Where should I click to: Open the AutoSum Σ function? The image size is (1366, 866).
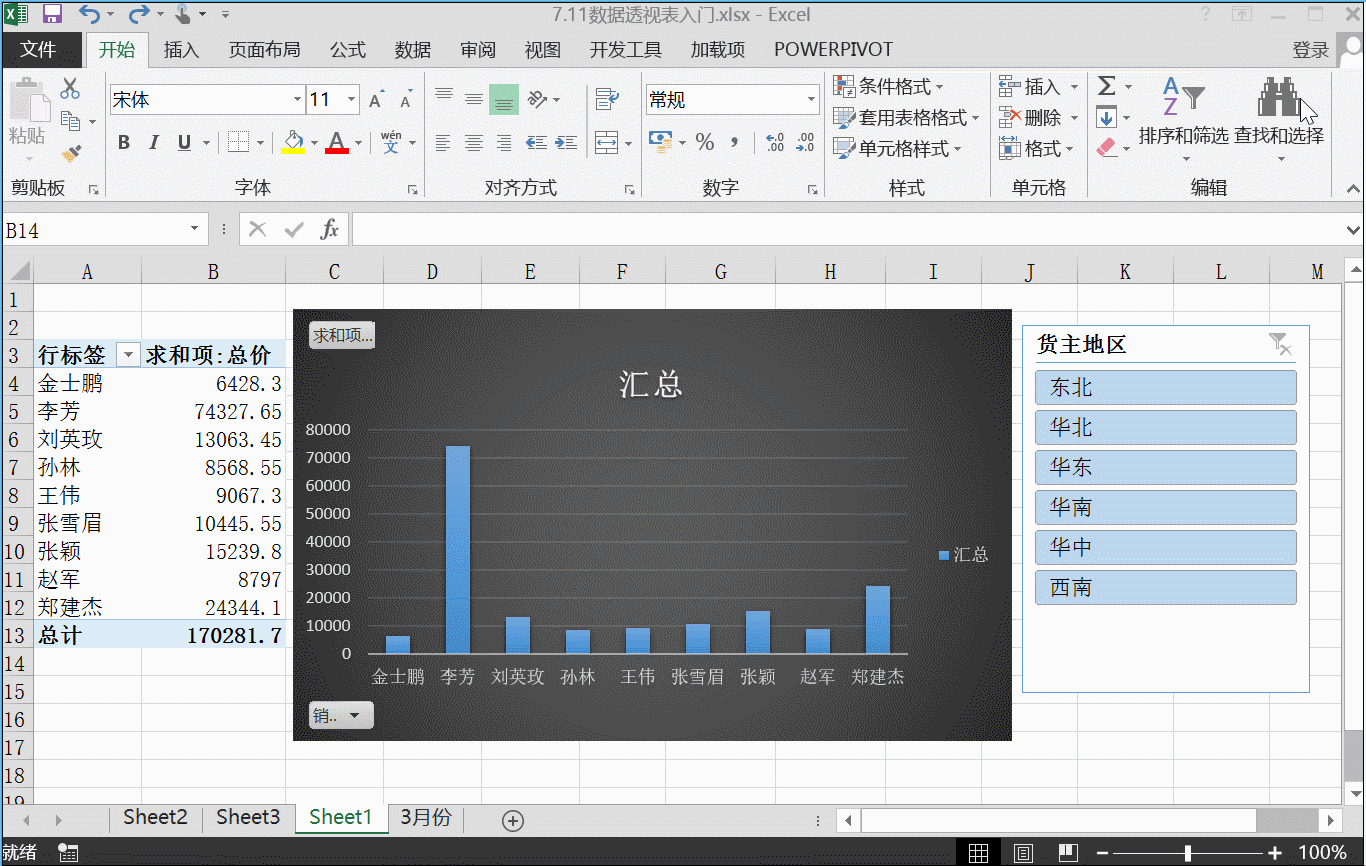click(1110, 86)
